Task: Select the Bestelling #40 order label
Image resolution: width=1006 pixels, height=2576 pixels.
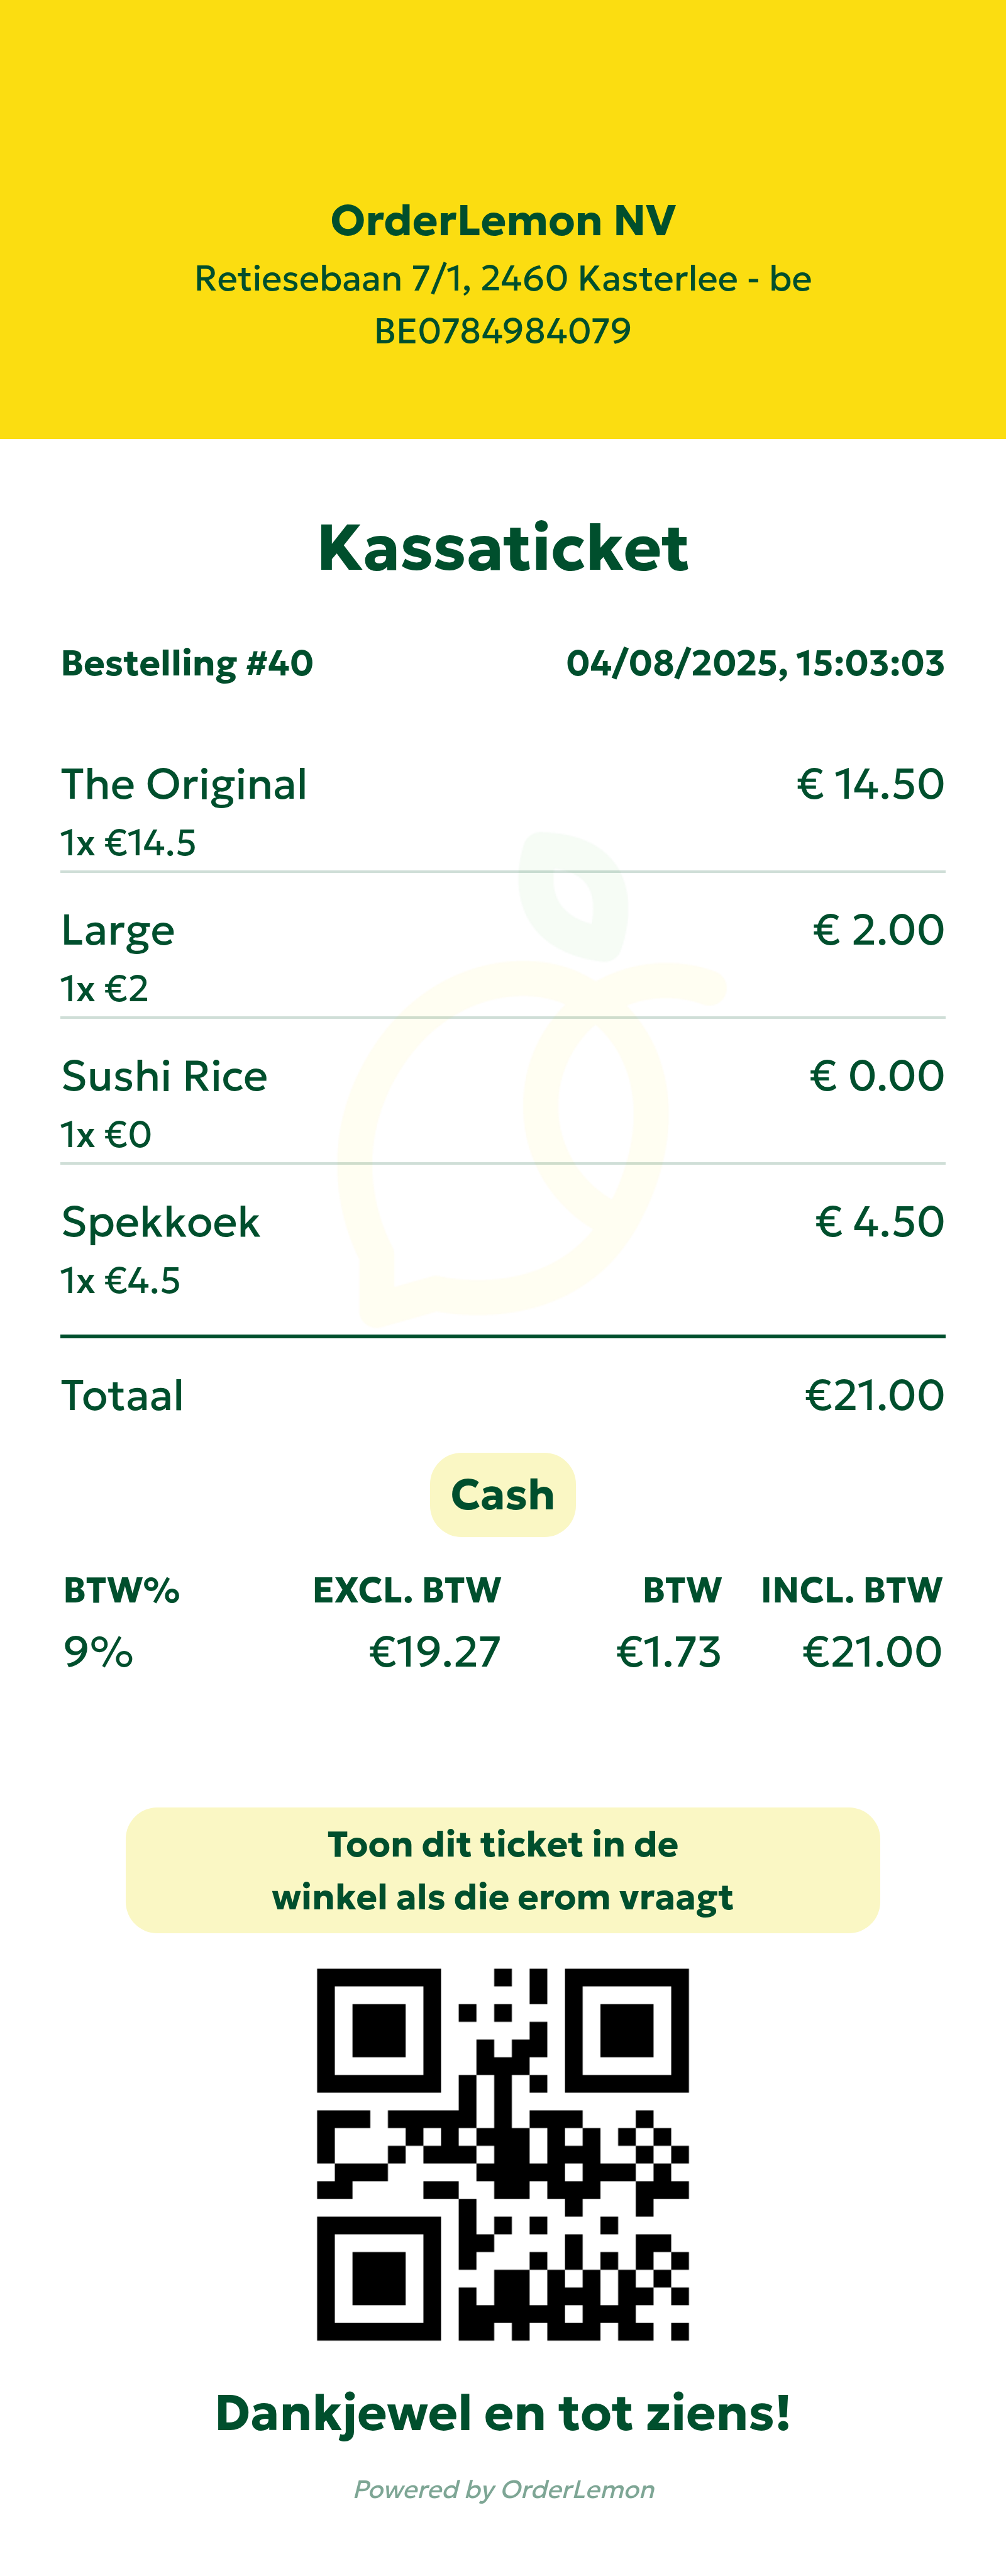Action: pyautogui.click(x=187, y=663)
